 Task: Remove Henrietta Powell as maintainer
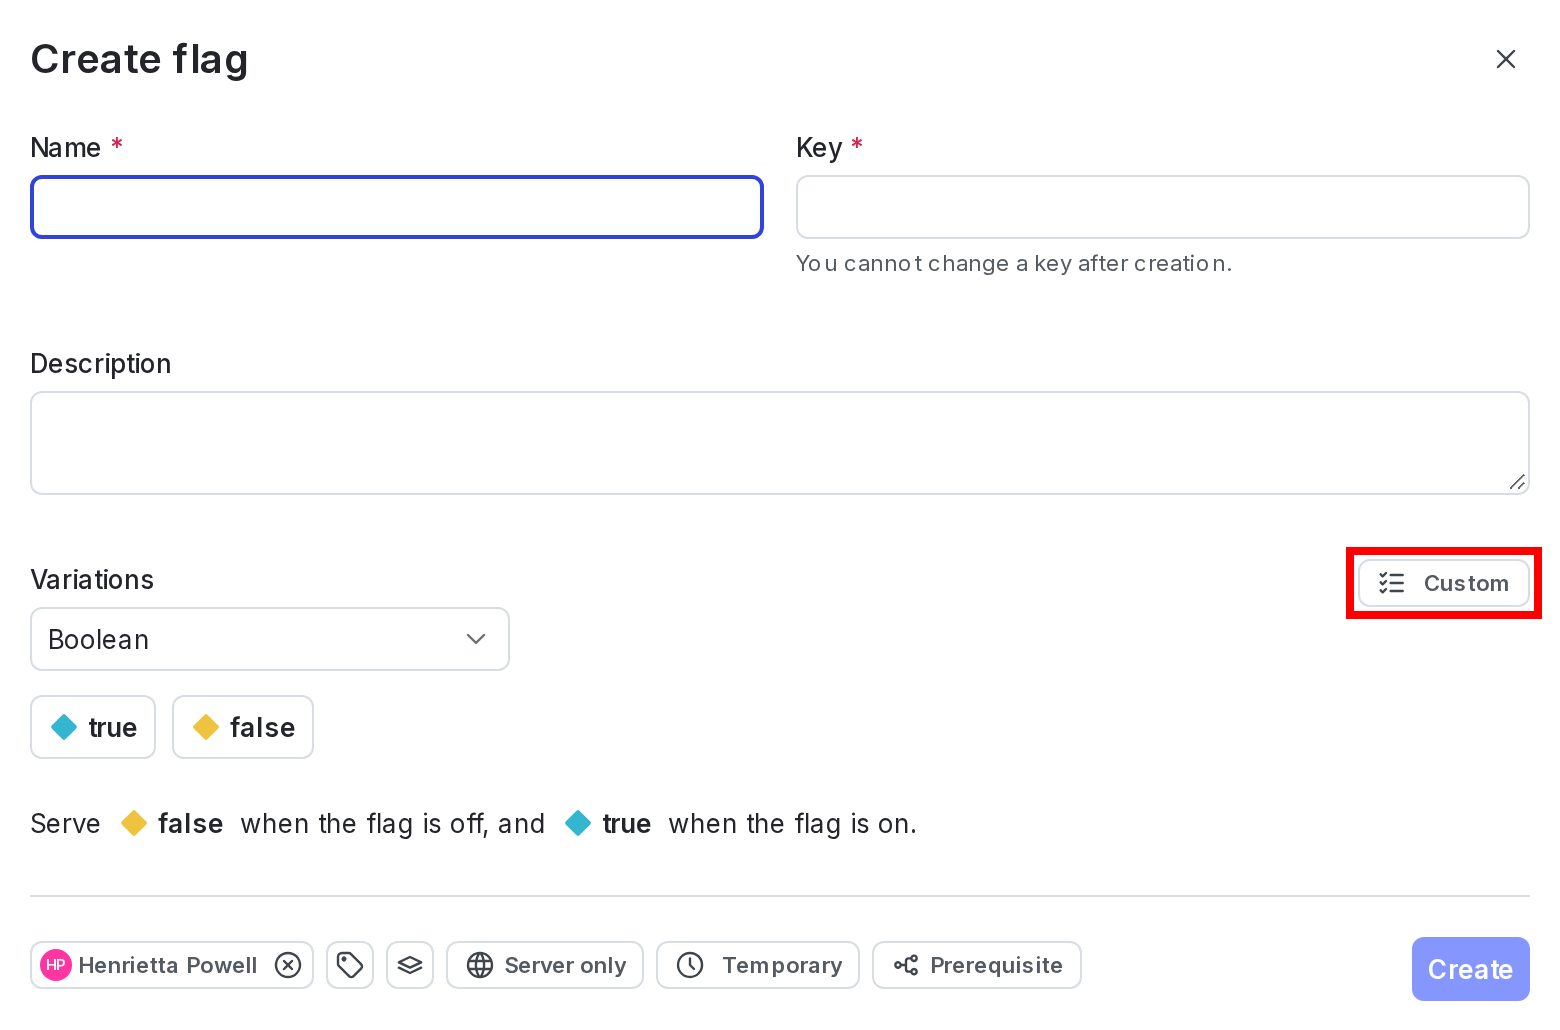click(288, 965)
